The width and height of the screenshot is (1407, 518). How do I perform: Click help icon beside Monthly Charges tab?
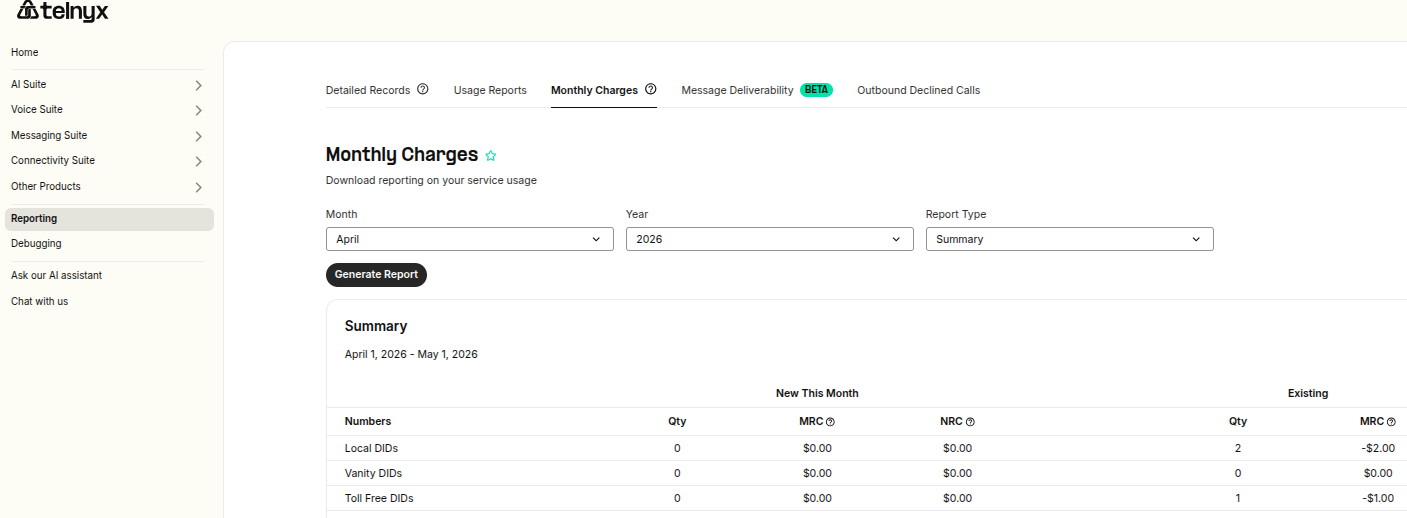pos(651,89)
